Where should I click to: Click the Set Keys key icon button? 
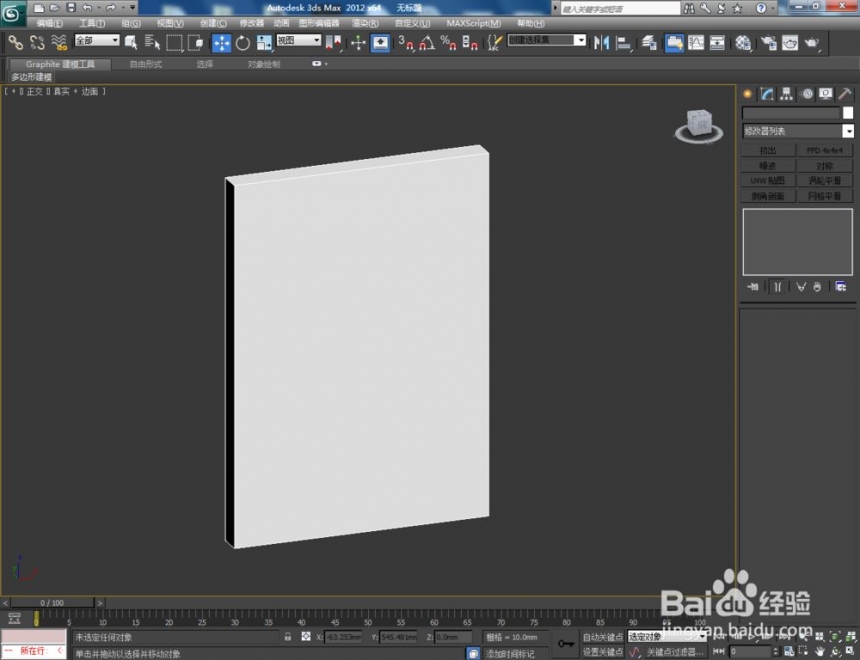click(565, 644)
